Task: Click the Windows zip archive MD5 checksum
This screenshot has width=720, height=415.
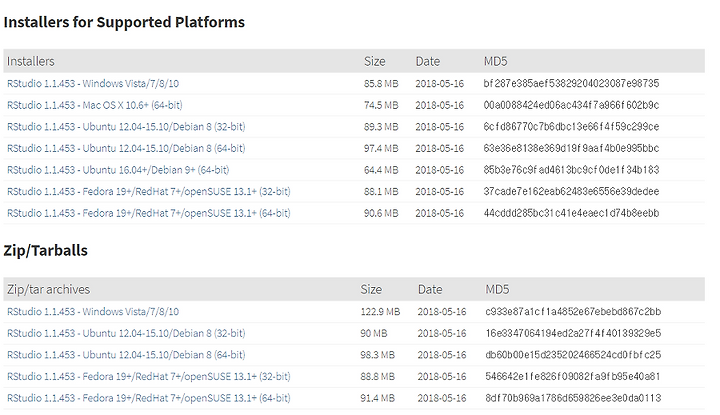Action: pyautogui.click(x=573, y=312)
